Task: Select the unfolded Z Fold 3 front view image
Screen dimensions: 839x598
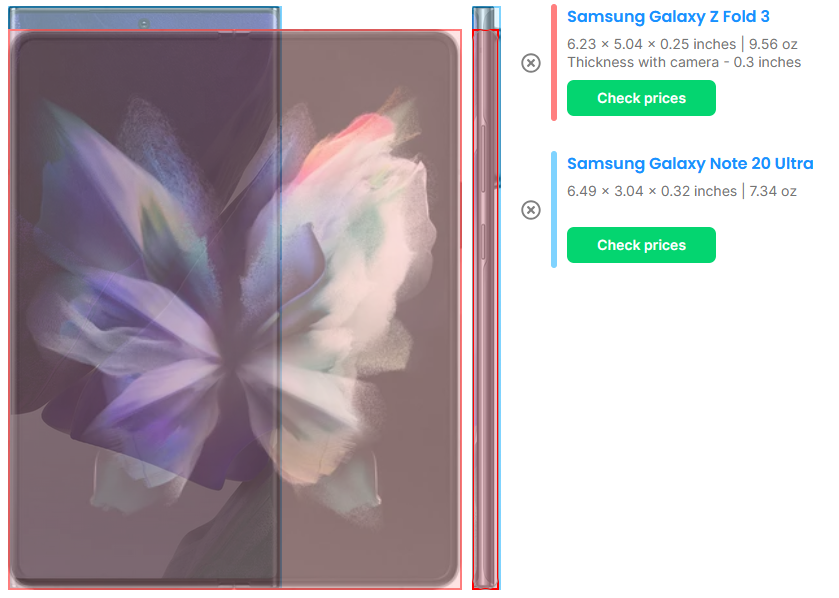Action: [x=235, y=309]
